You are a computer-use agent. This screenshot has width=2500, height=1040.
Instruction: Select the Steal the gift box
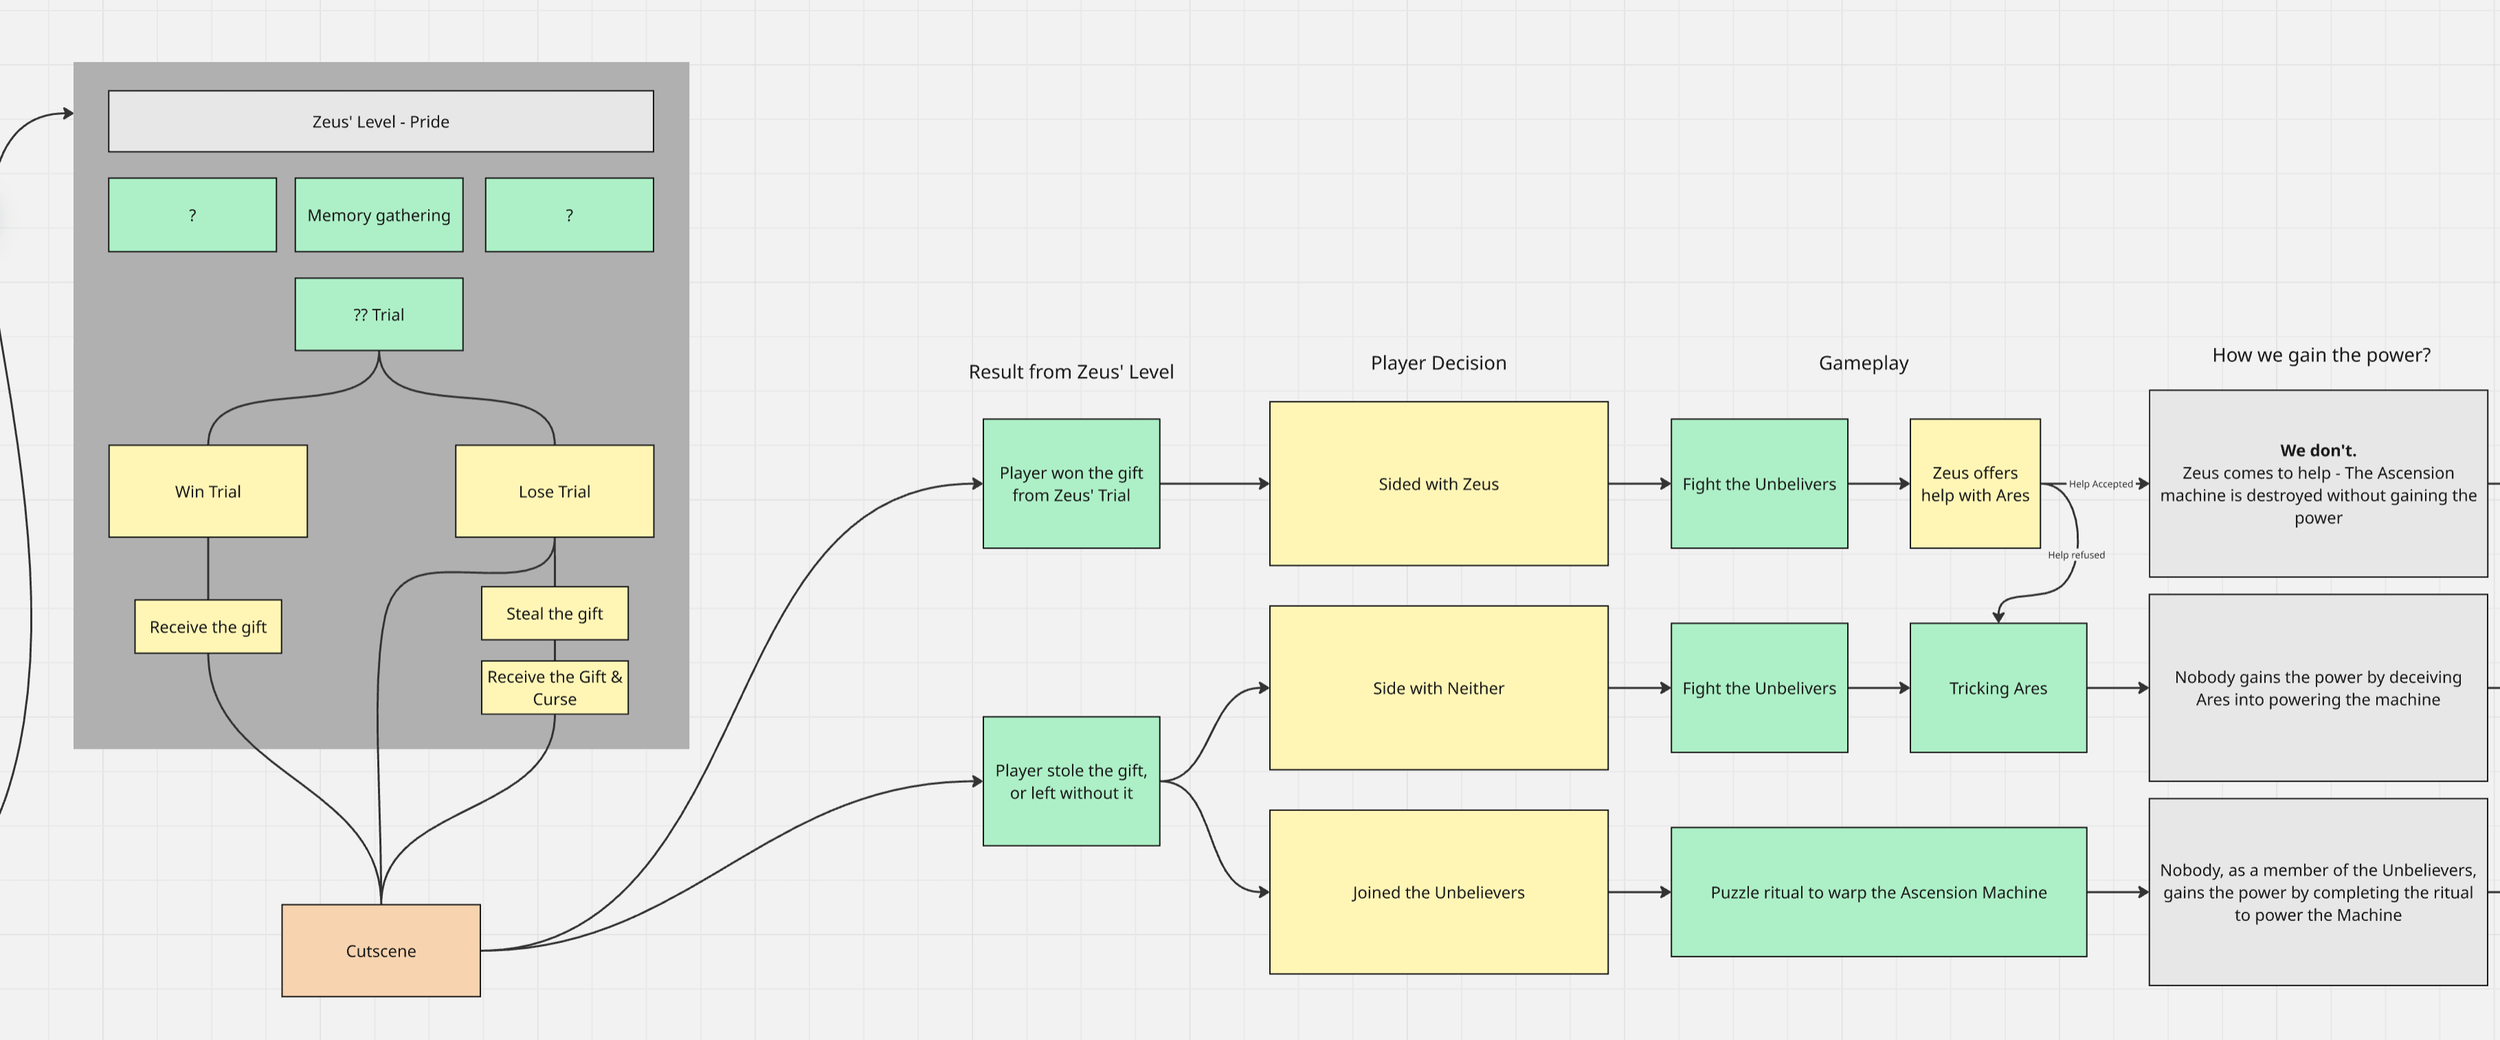click(x=554, y=613)
